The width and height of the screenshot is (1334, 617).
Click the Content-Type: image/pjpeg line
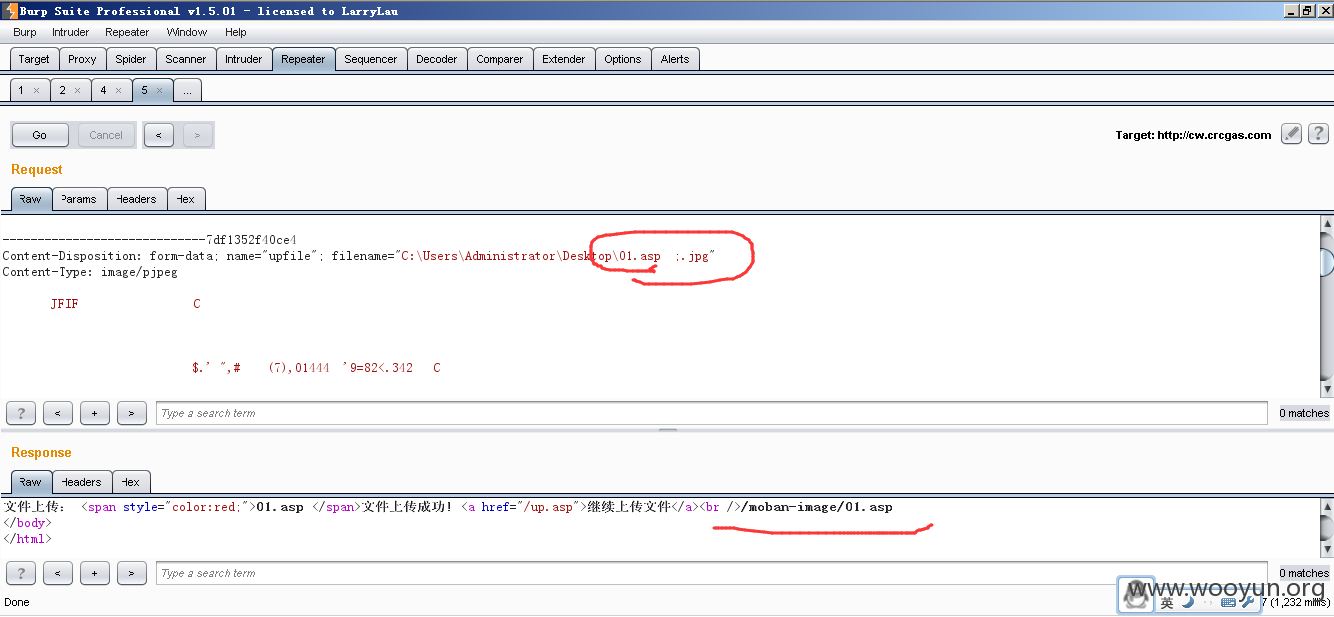[x=90, y=272]
